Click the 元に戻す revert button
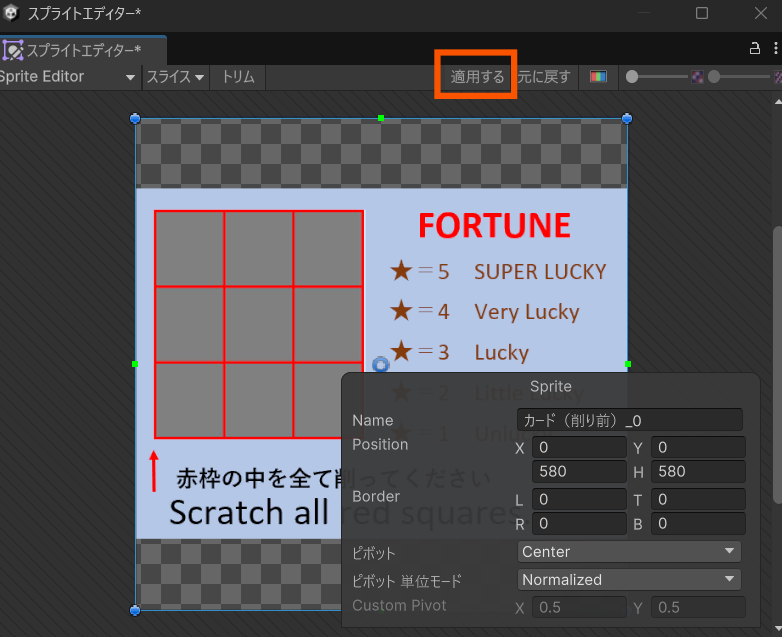 (x=544, y=77)
